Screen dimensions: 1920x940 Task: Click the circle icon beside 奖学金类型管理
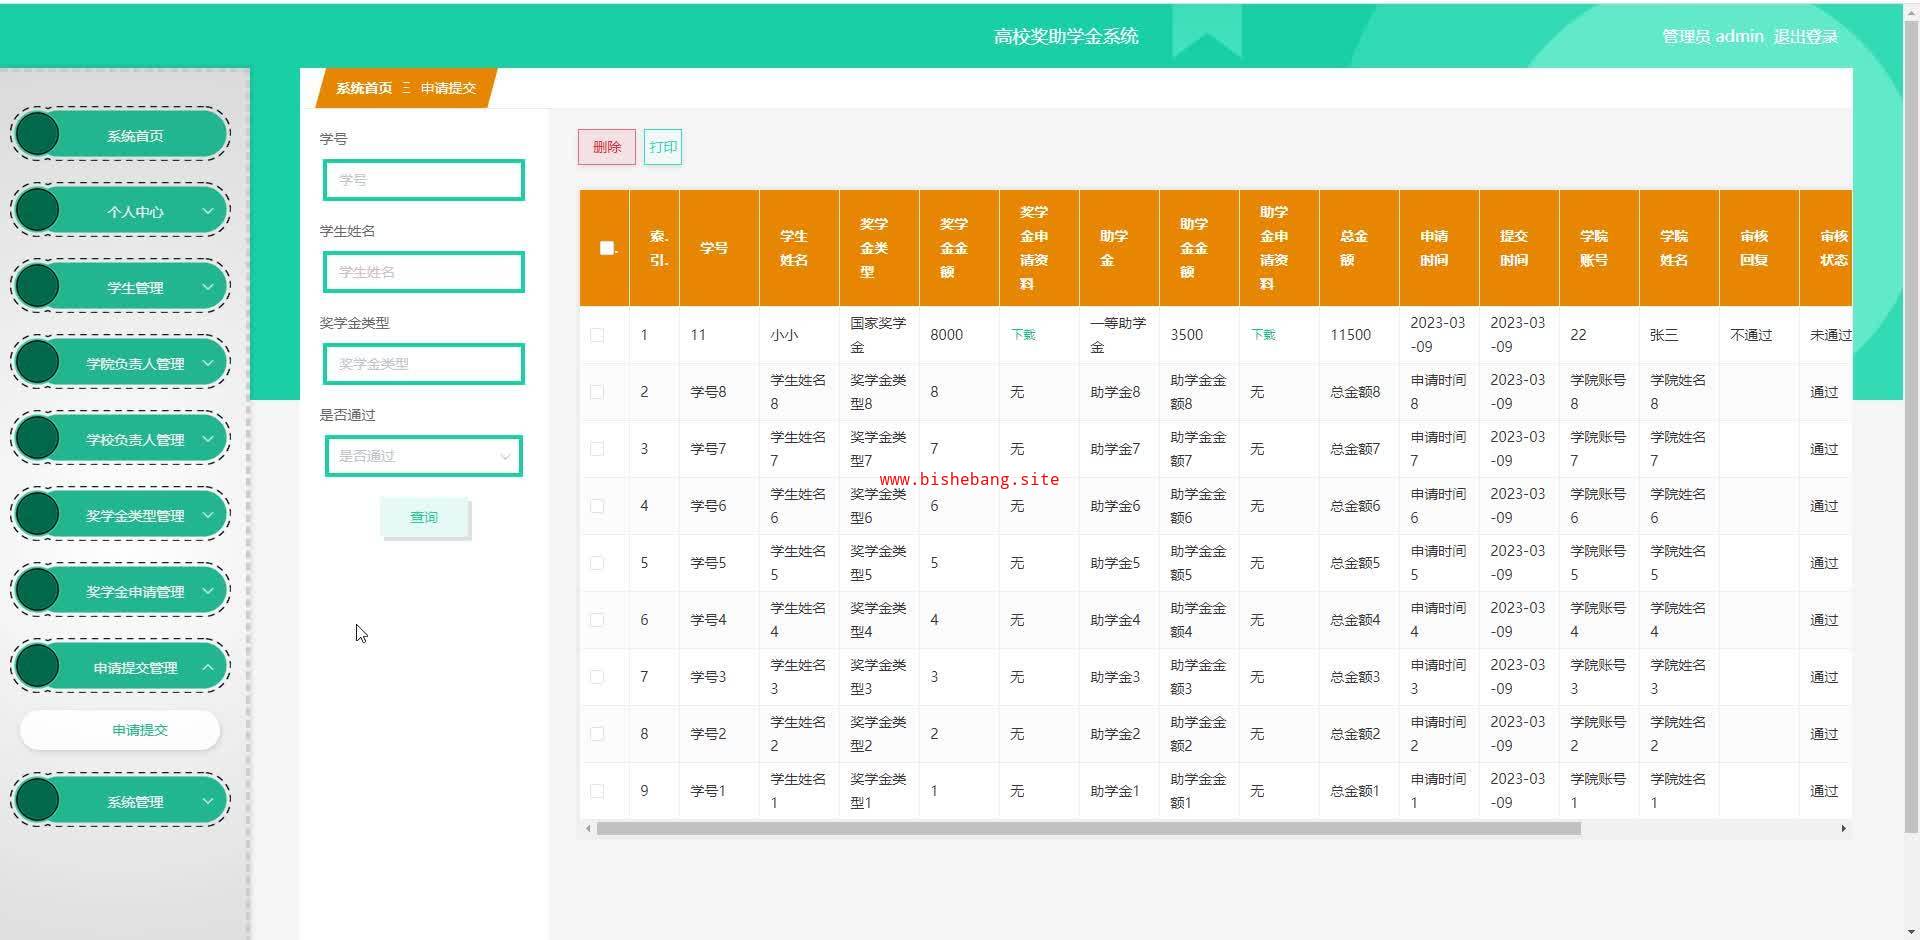click(x=38, y=515)
